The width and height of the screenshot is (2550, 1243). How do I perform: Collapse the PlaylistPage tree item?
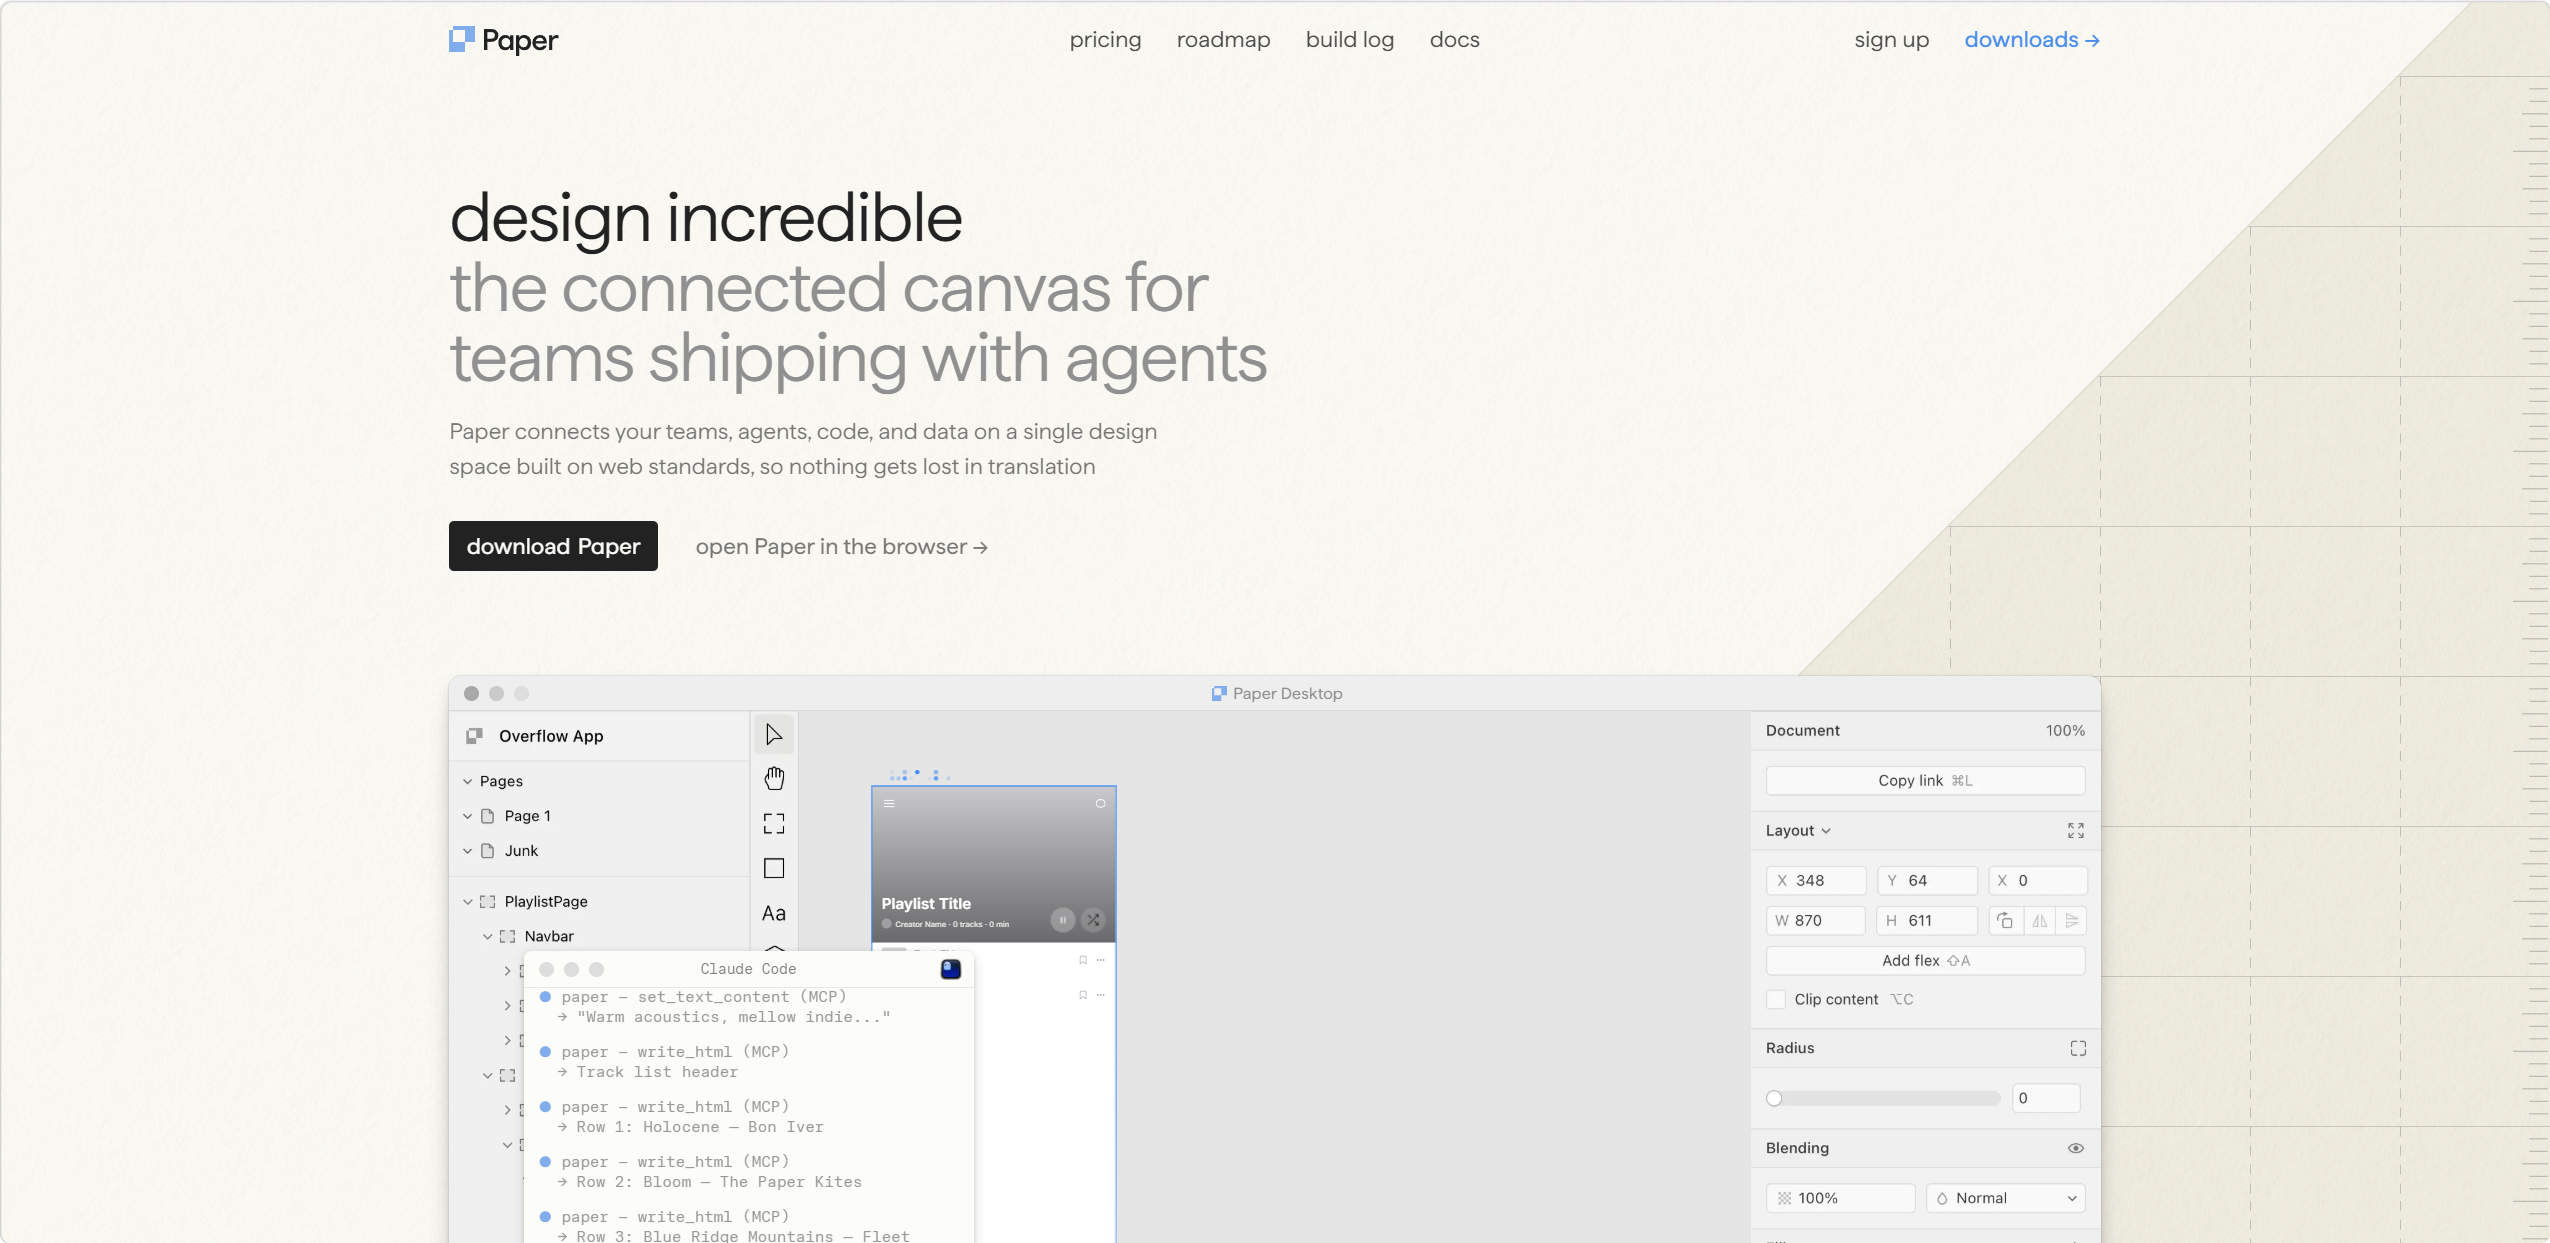pos(467,901)
